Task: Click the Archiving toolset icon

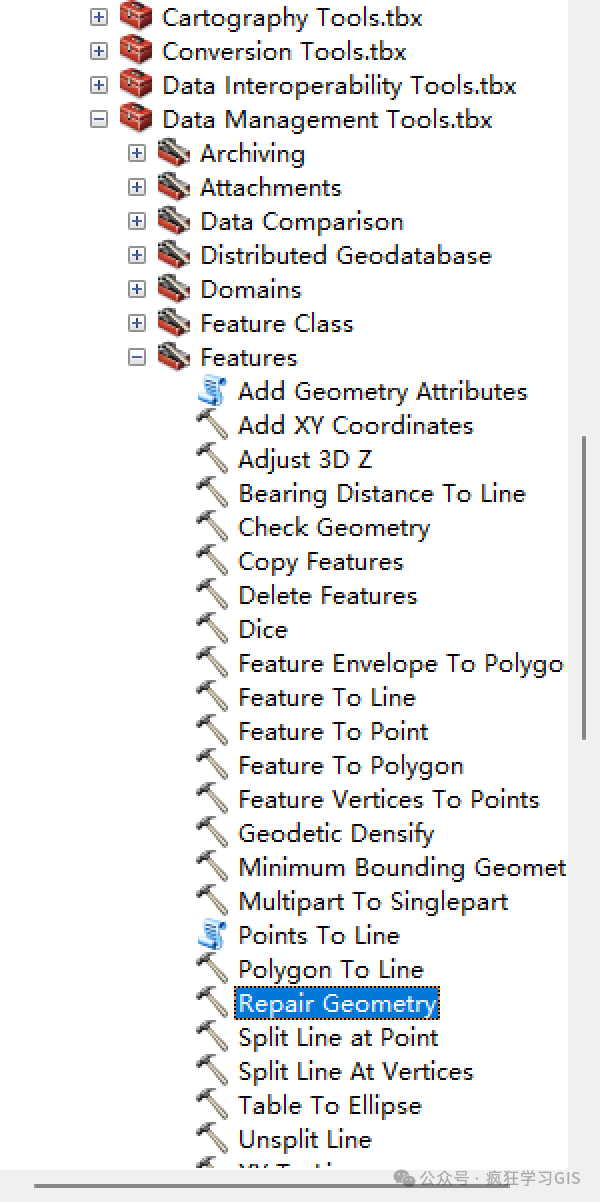Action: [174, 153]
